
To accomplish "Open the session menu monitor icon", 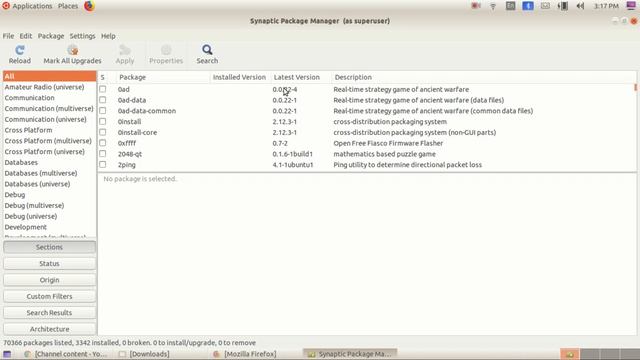I will click(631, 6).
